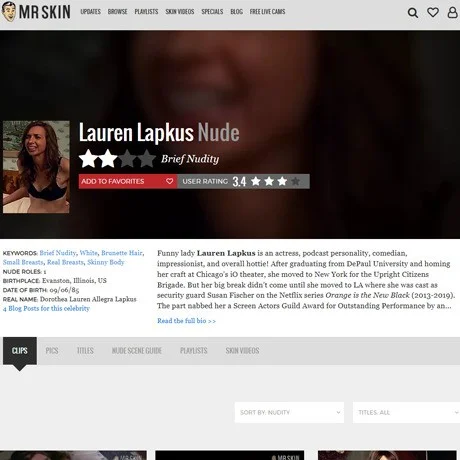Click the user rating stars bar
Image resolution: width=460 pixels, height=460 pixels.
point(243,181)
